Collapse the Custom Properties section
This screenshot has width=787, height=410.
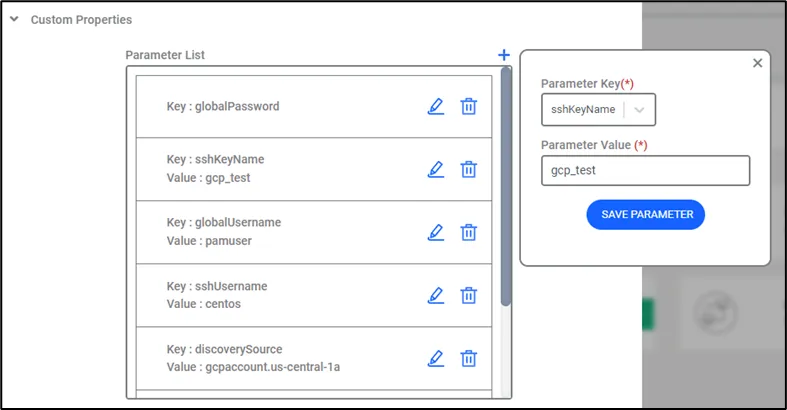15,20
